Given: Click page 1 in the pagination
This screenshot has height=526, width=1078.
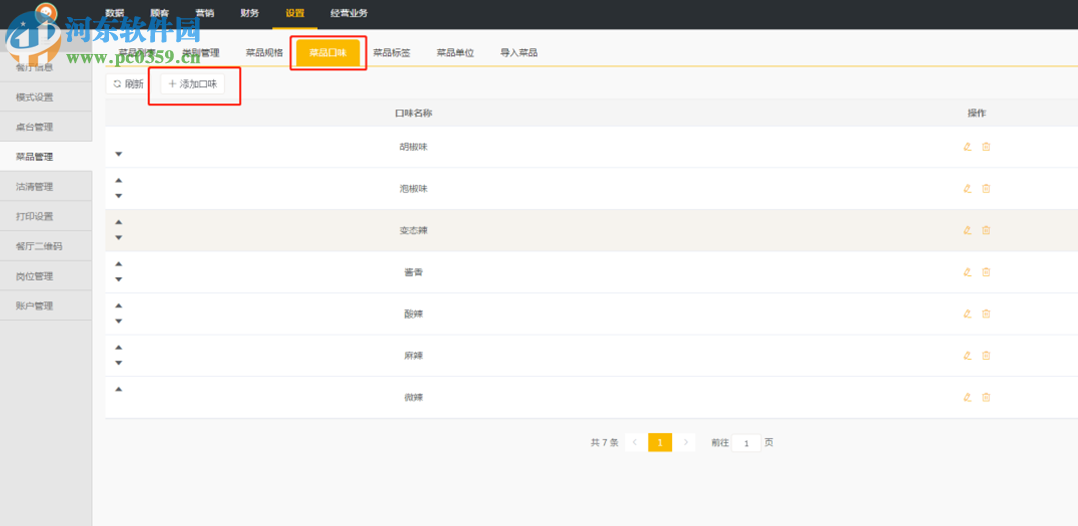Looking at the screenshot, I should point(660,442).
